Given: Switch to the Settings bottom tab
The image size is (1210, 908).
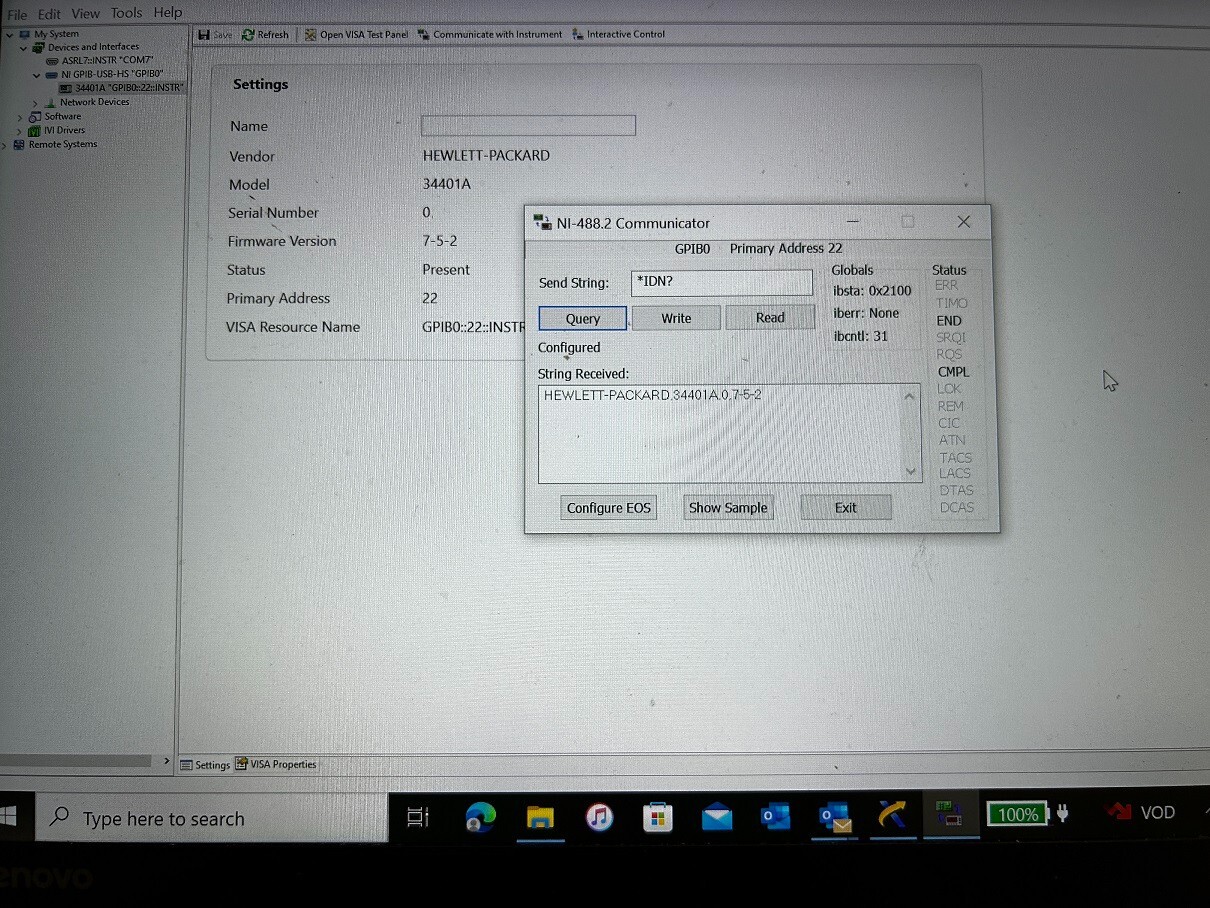Looking at the screenshot, I should (205, 765).
